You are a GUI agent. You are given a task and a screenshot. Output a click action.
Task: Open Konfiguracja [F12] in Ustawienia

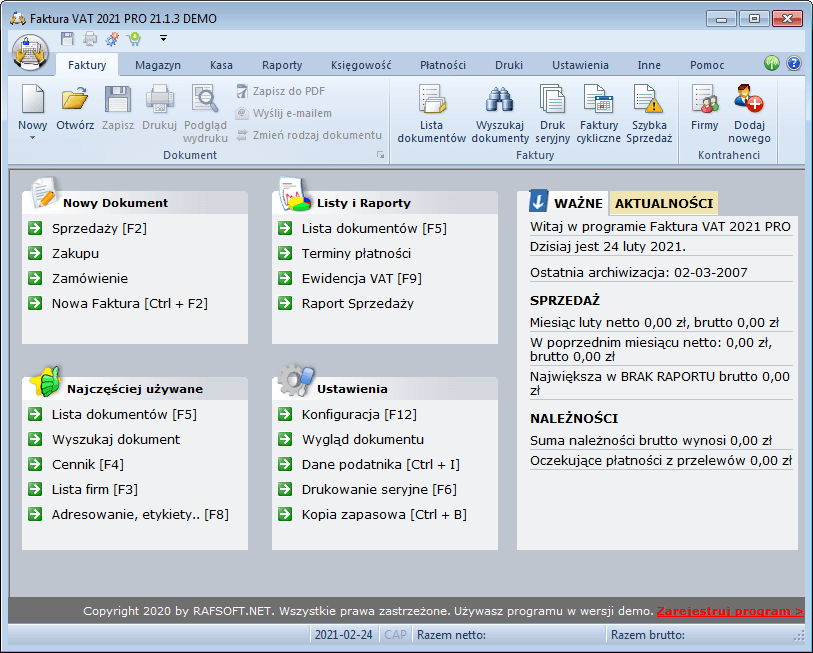click(x=359, y=415)
